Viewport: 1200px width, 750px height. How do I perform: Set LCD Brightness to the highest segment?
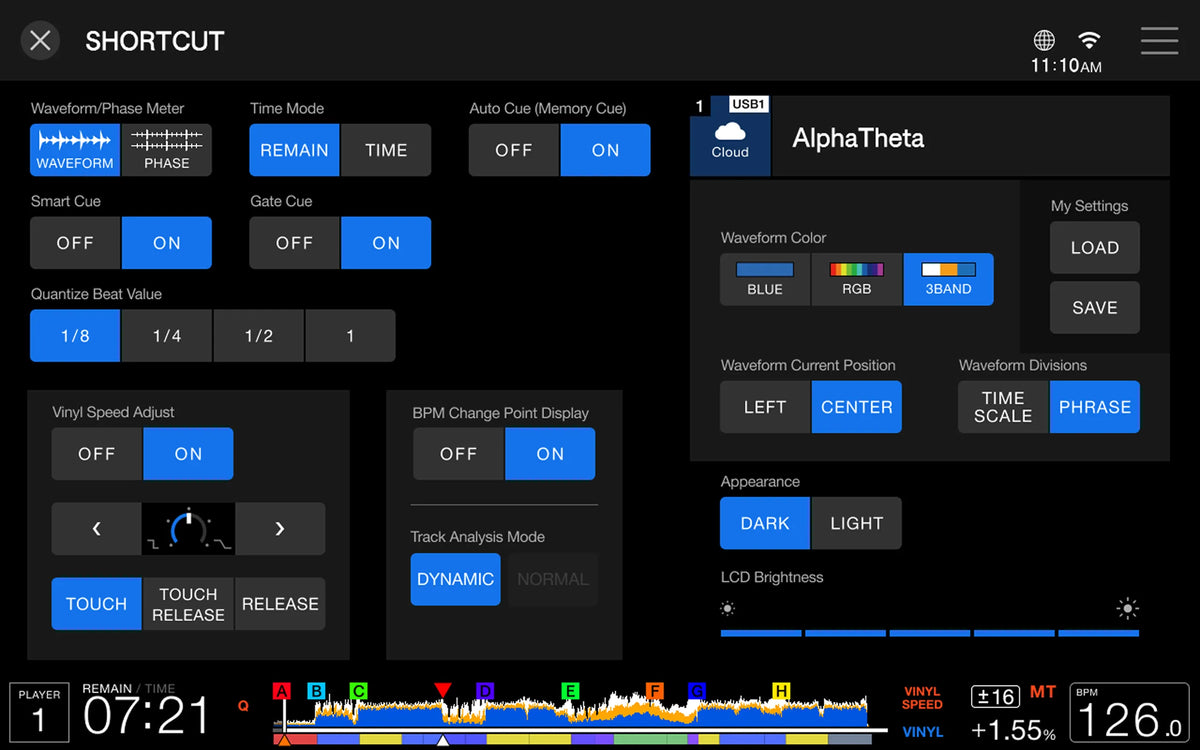[x=1099, y=633]
